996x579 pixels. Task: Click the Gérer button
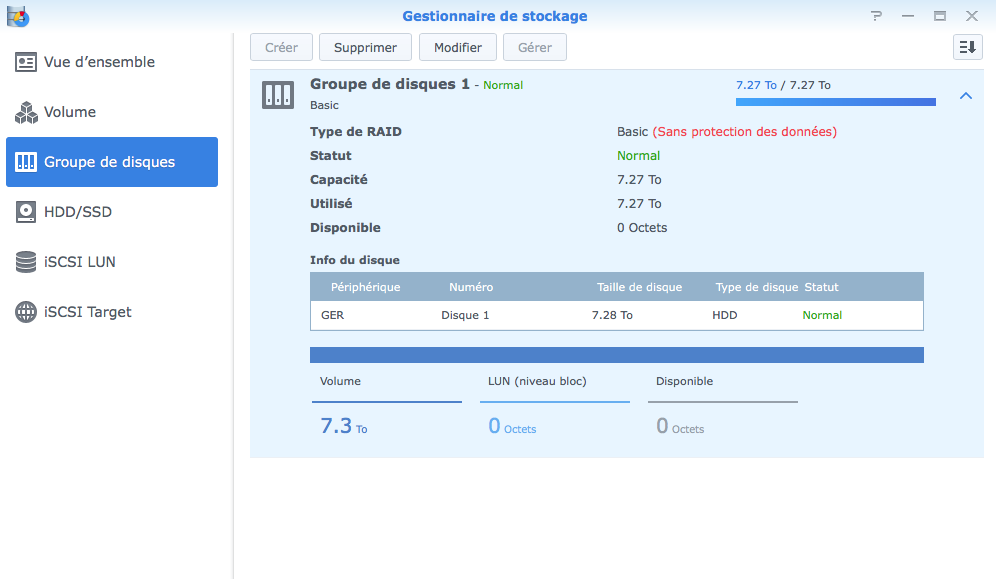pyautogui.click(x=535, y=47)
